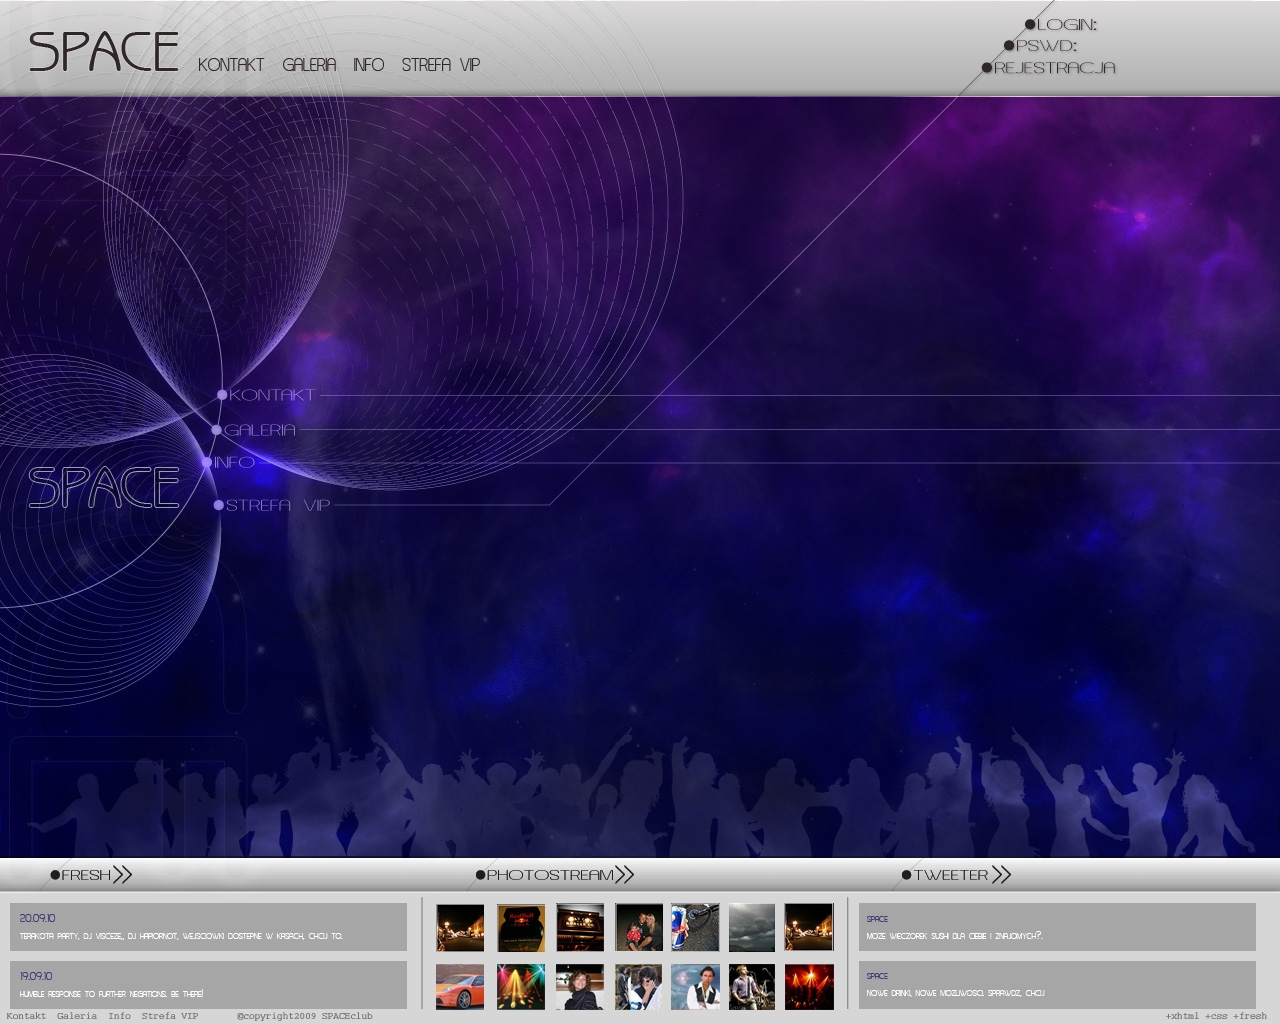Open the 20.09.10 Terakota party news entry
Image resolution: width=1280 pixels, height=1024 pixels.
coord(208,927)
